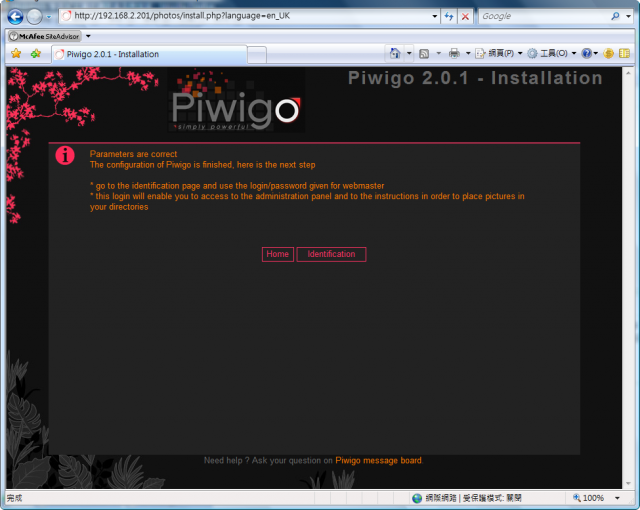Click the browser Back arrow button

[x=16, y=17]
